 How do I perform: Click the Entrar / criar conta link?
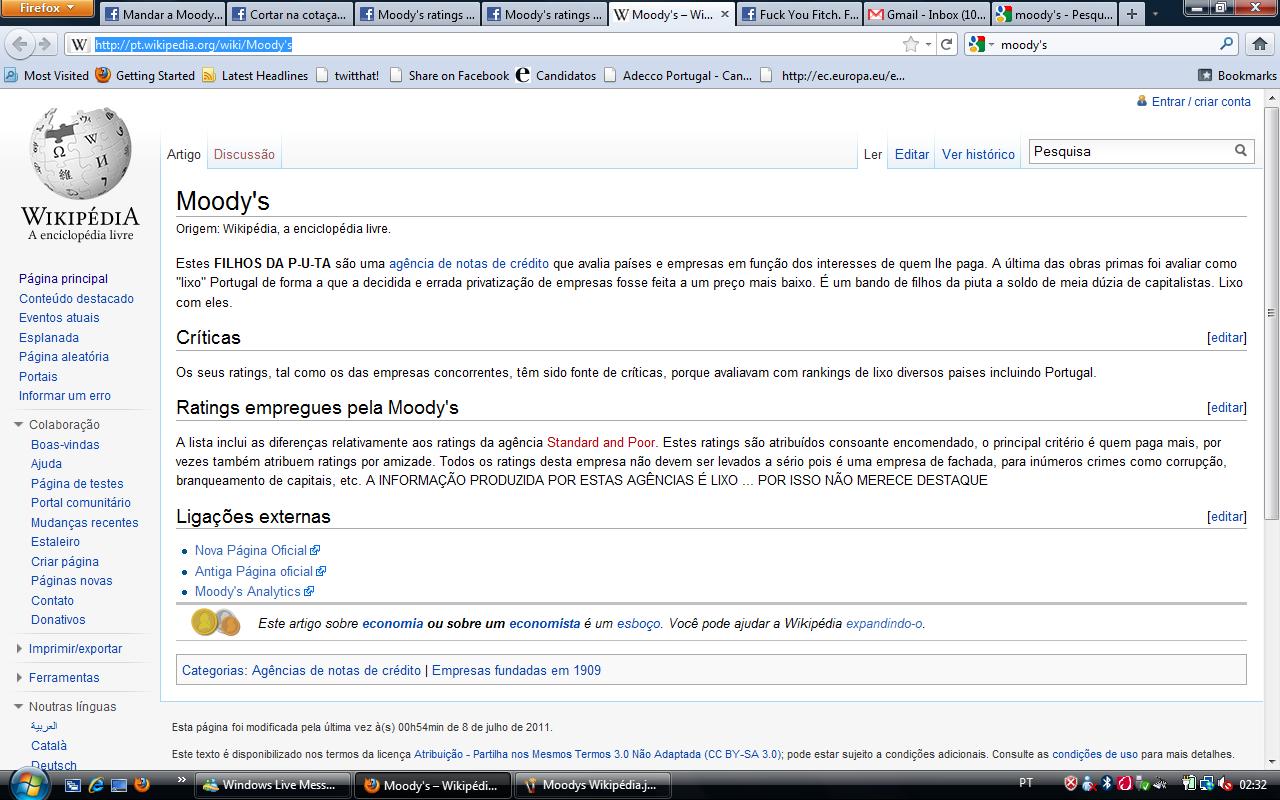point(1201,101)
